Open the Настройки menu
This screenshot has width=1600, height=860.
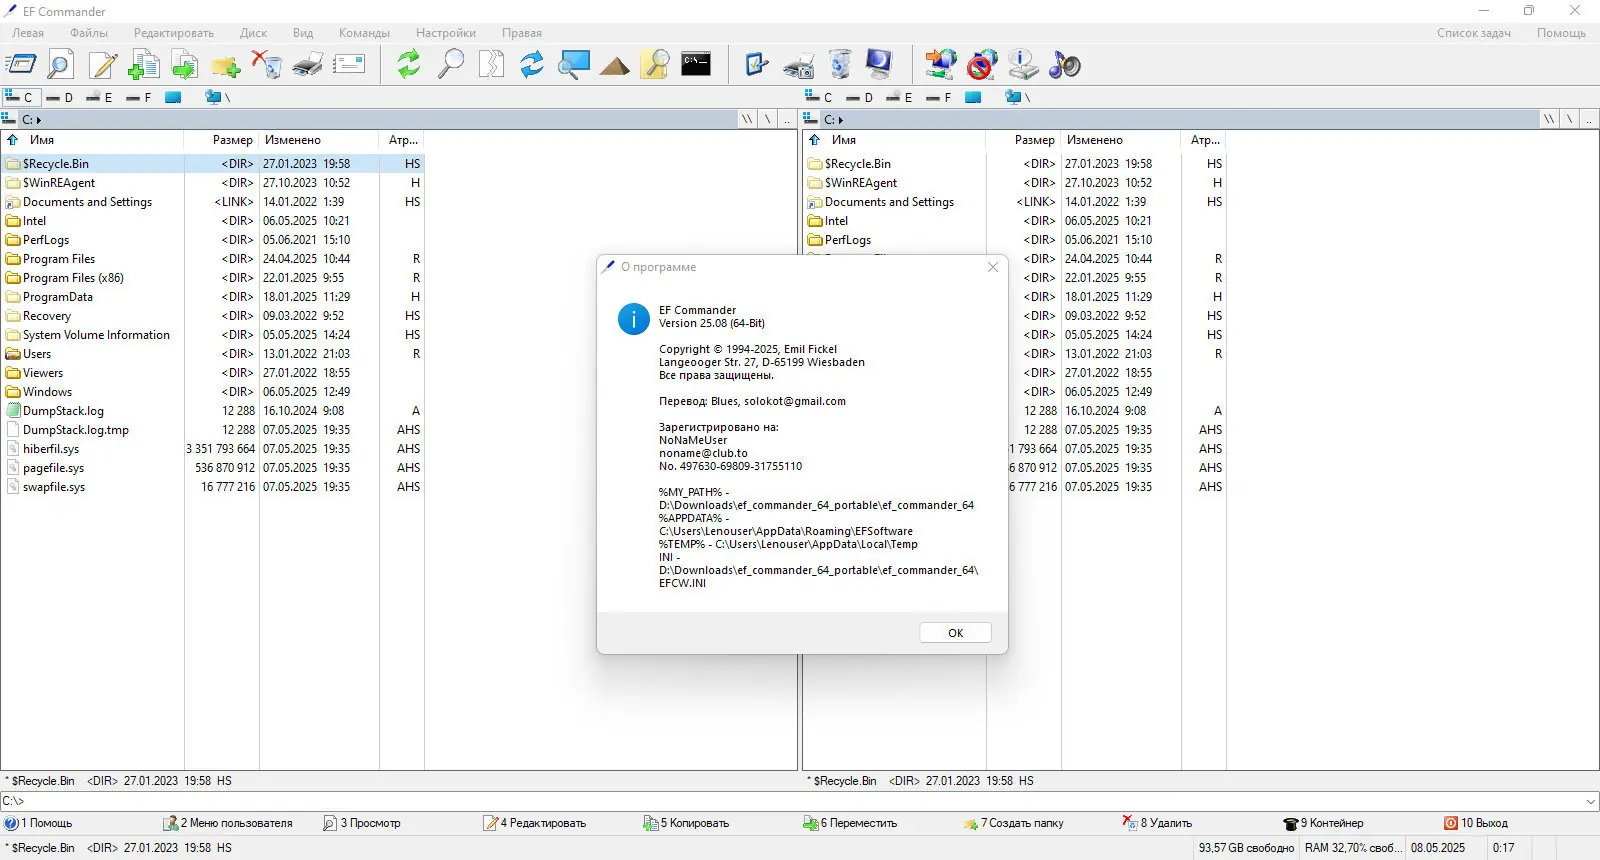[446, 33]
